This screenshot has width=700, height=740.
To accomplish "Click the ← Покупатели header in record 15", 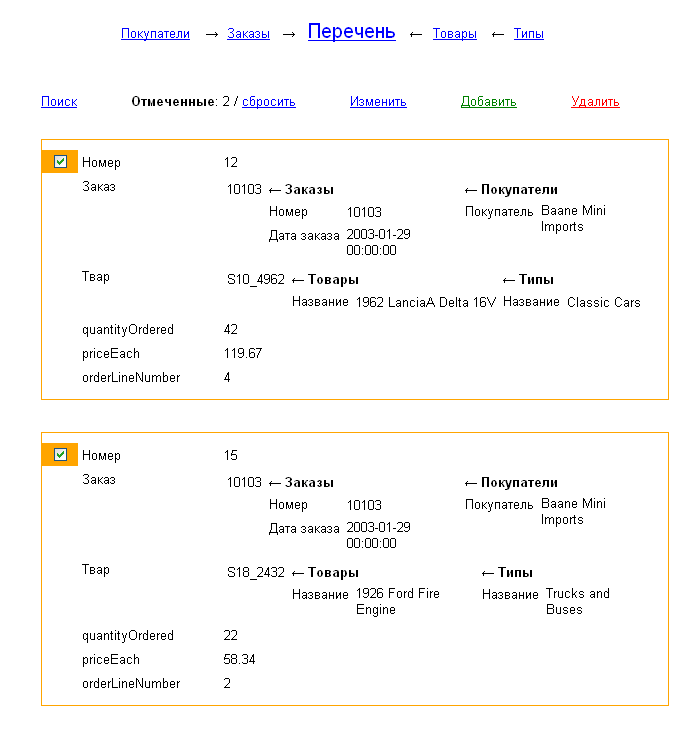I will [511, 483].
